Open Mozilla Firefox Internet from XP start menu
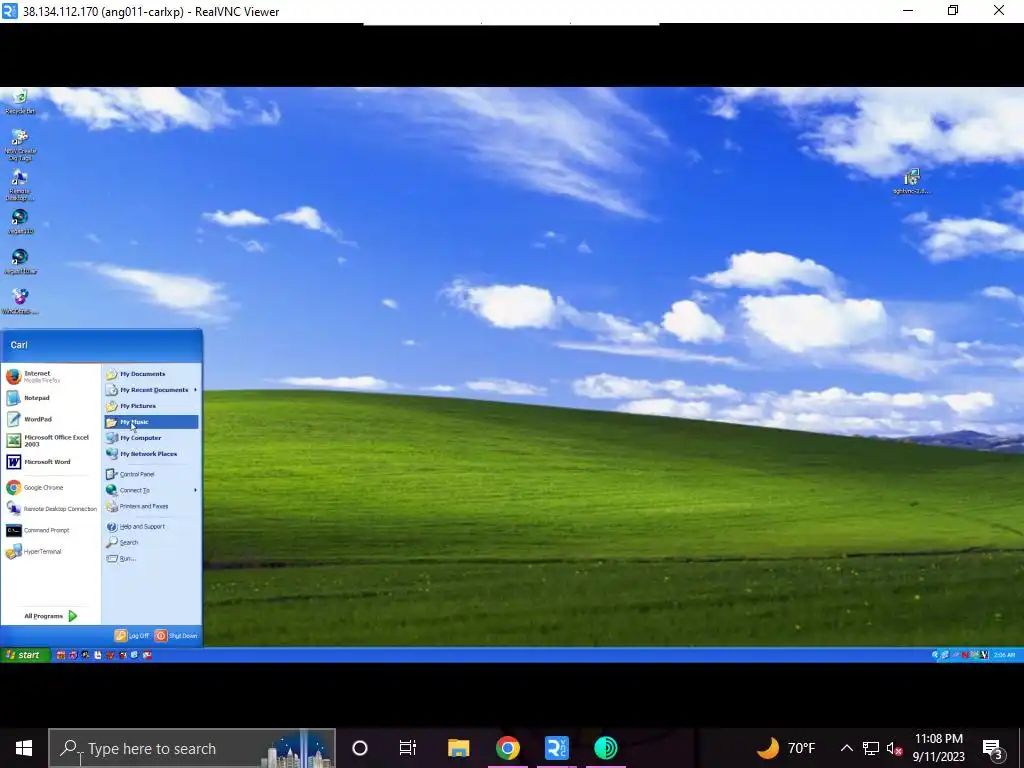This screenshot has height=768, width=1024. coord(51,376)
